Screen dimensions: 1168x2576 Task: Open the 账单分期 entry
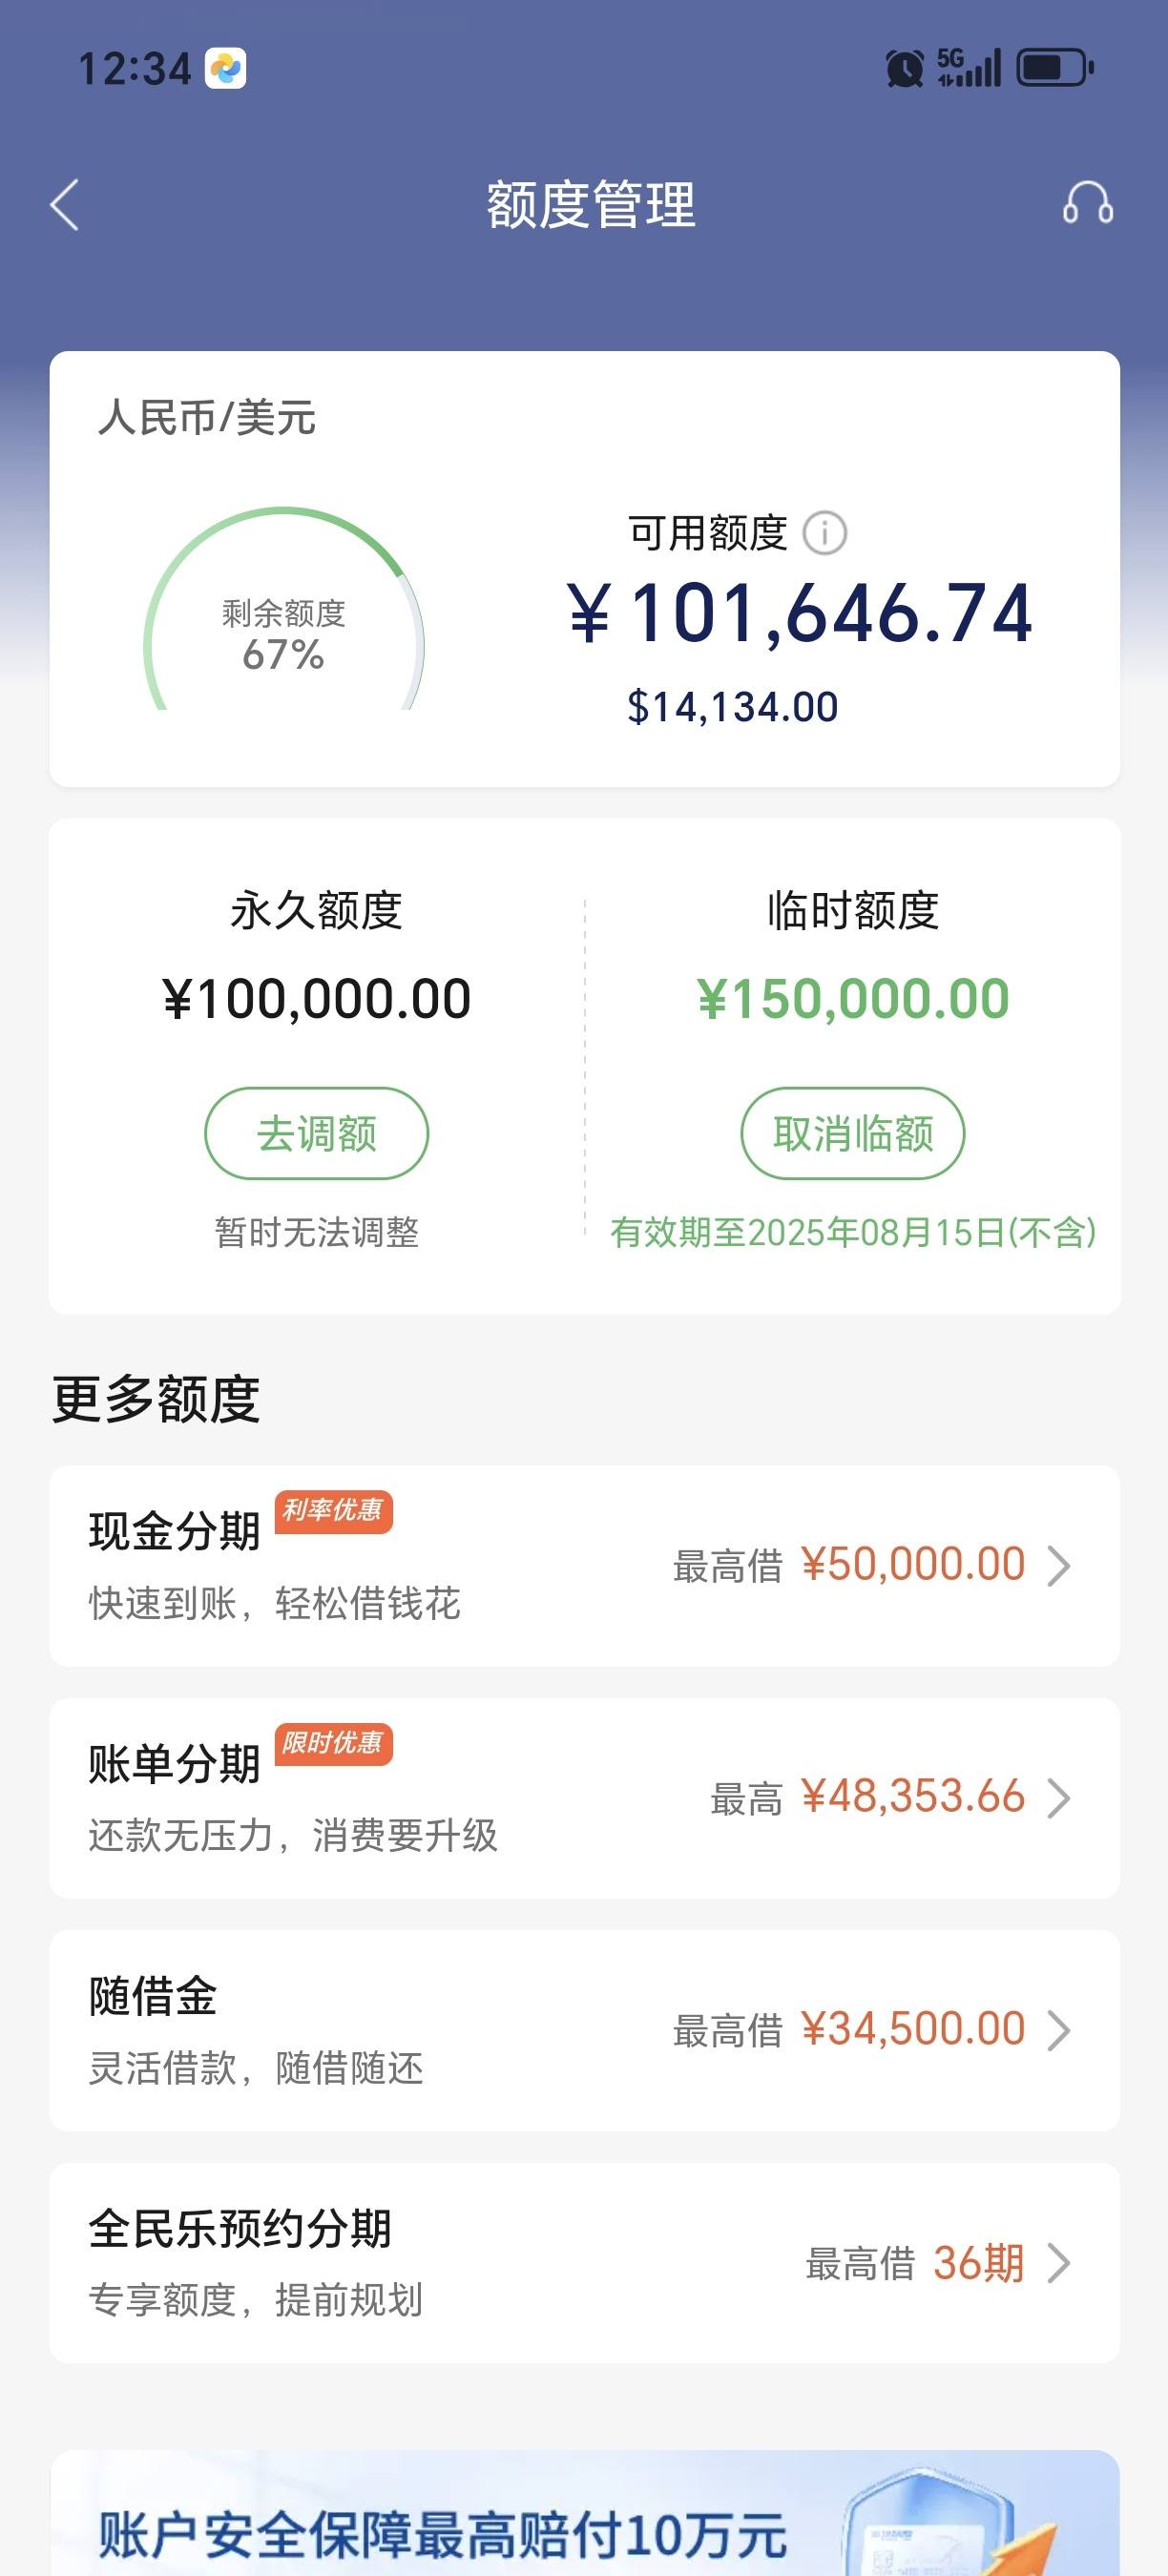[x=584, y=1798]
